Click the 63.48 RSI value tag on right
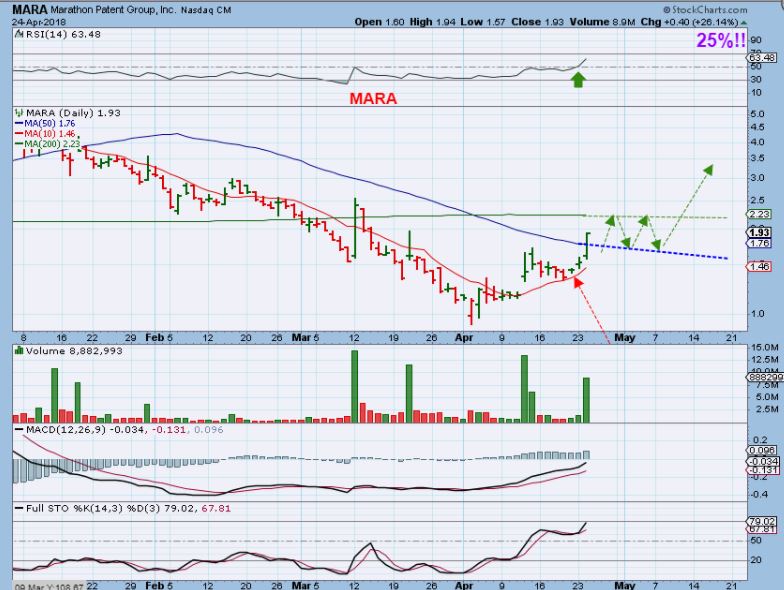Viewport: 784px width, 590px height. (x=762, y=58)
